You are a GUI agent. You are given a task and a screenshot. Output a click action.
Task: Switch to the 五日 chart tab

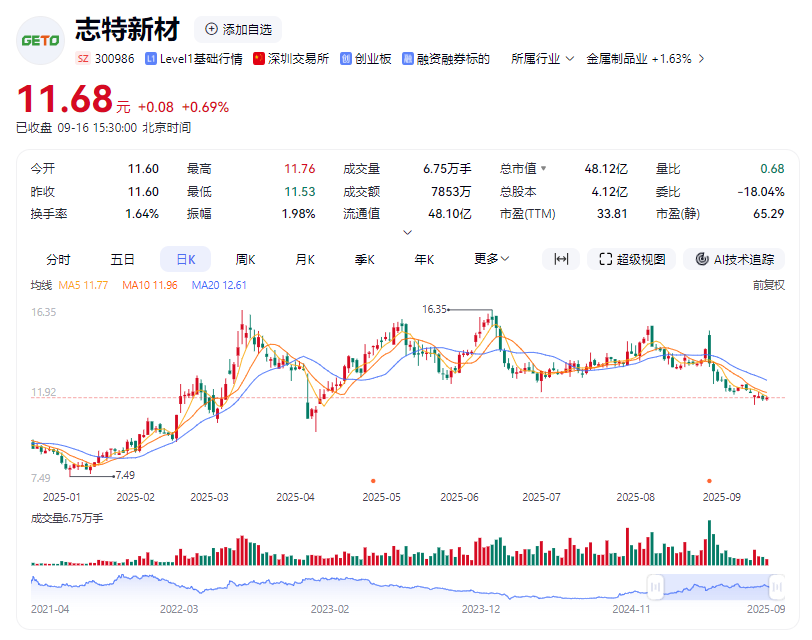122,259
